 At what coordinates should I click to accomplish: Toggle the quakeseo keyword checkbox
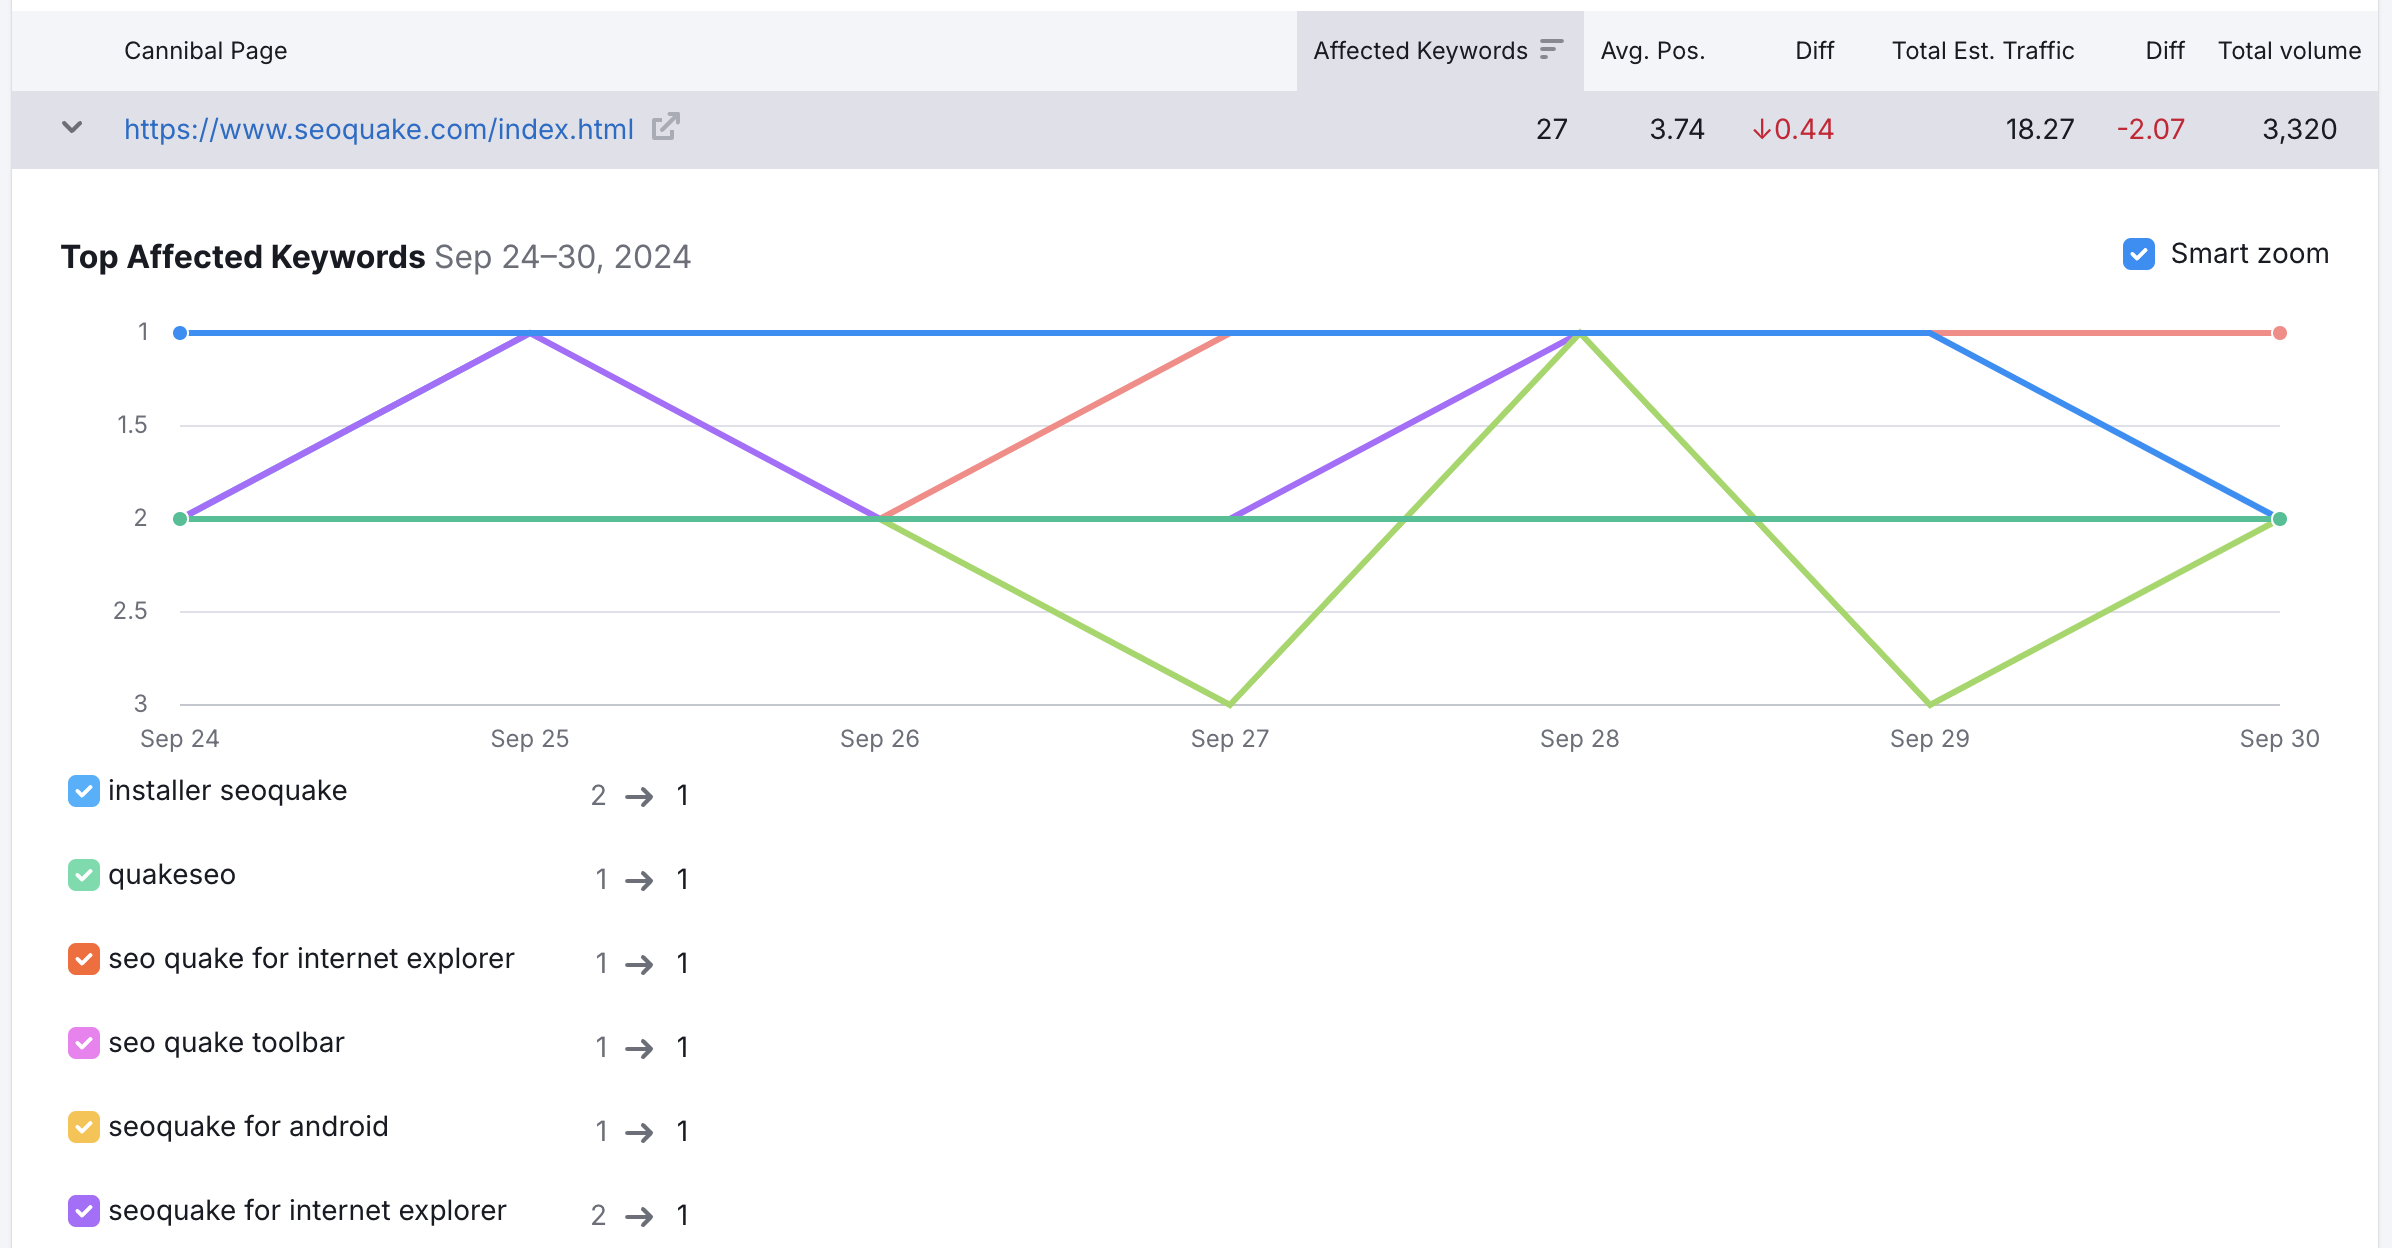pyautogui.click(x=83, y=875)
